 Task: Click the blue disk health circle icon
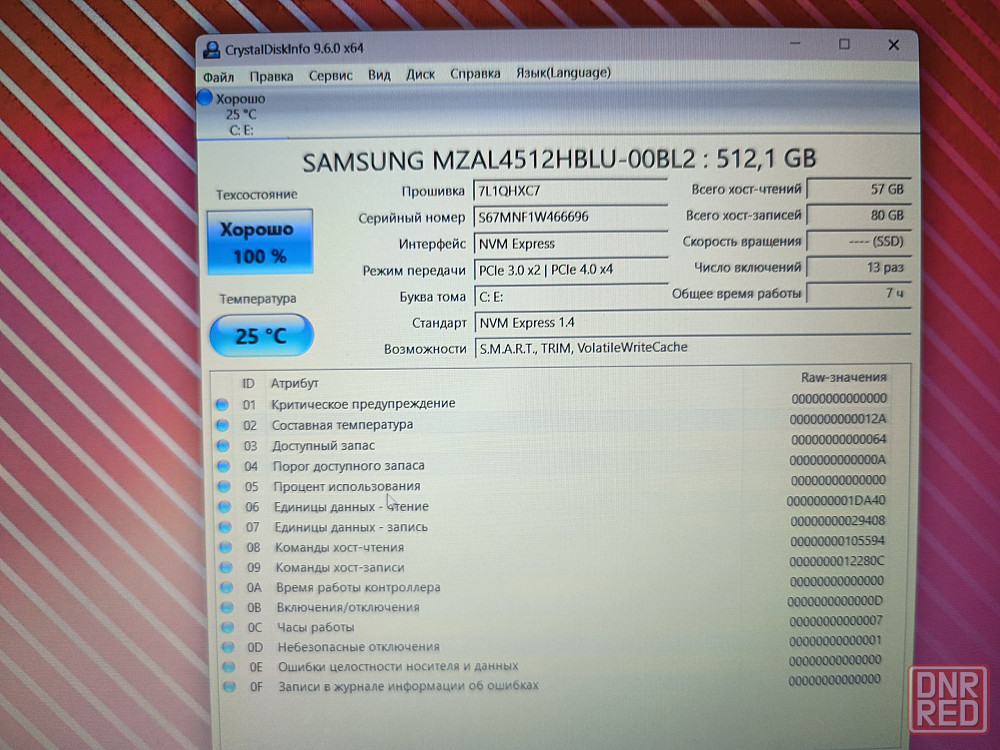205,98
